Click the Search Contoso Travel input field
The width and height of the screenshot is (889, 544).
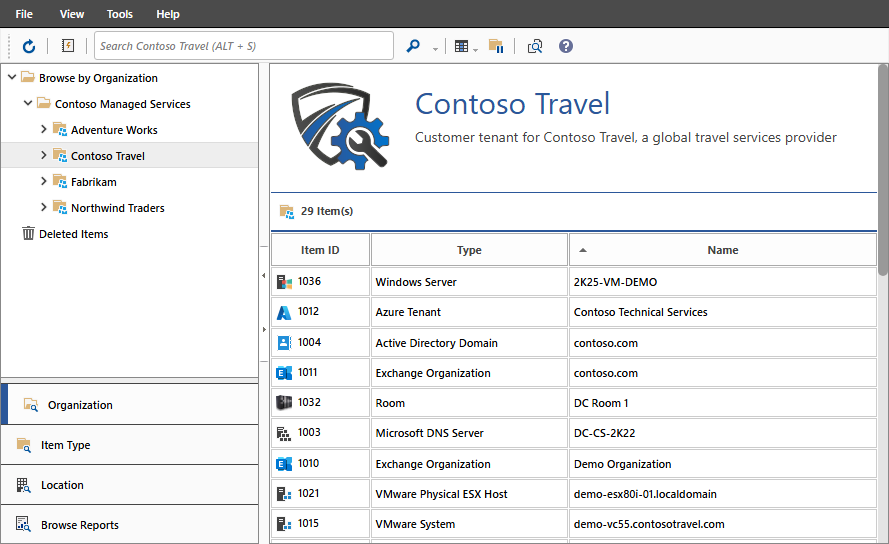(x=244, y=46)
